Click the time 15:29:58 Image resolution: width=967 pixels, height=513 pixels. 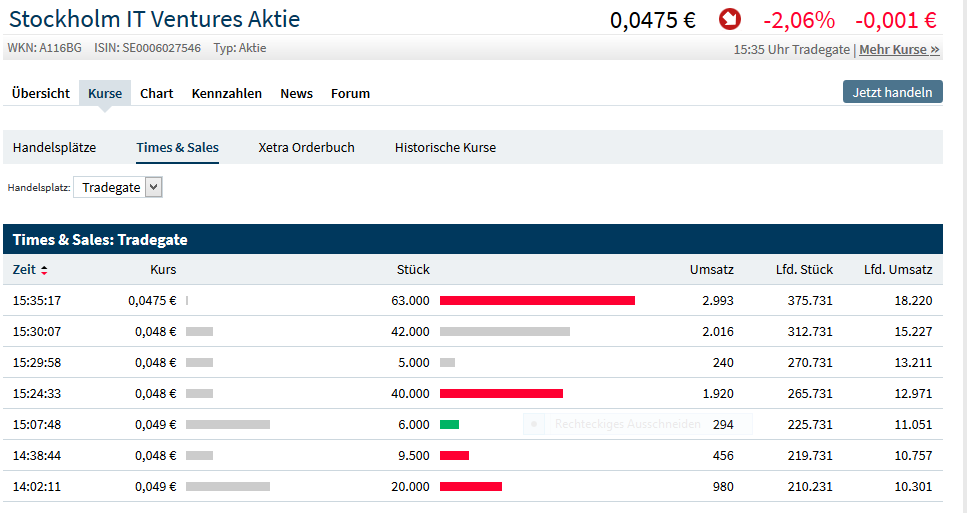coord(37,363)
